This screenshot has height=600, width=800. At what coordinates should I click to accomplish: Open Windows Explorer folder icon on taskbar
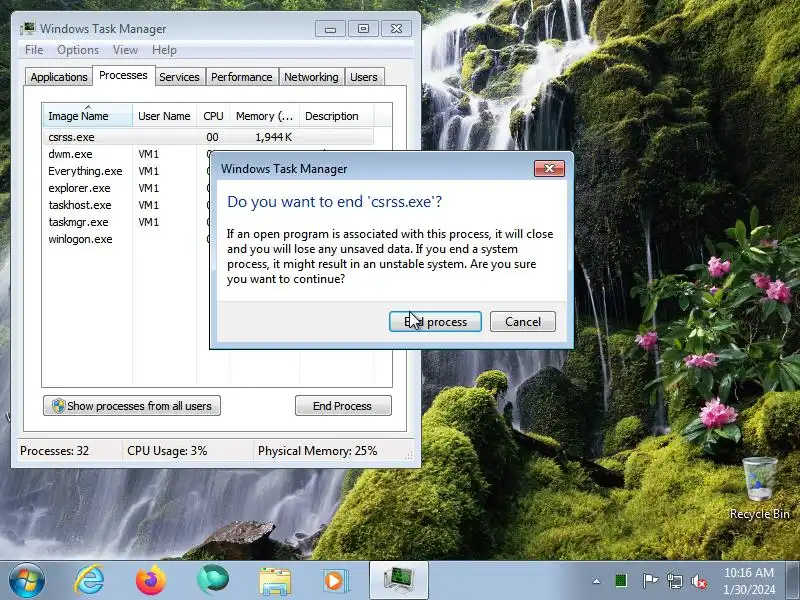[x=275, y=581]
